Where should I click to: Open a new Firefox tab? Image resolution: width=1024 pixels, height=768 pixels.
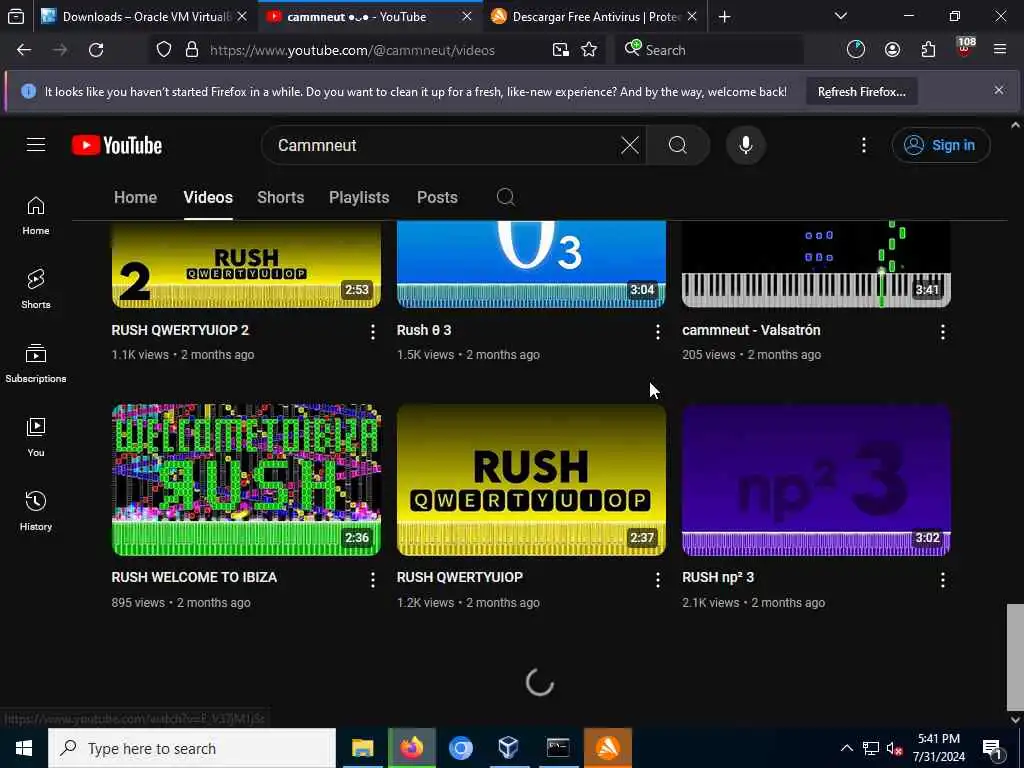point(724,17)
